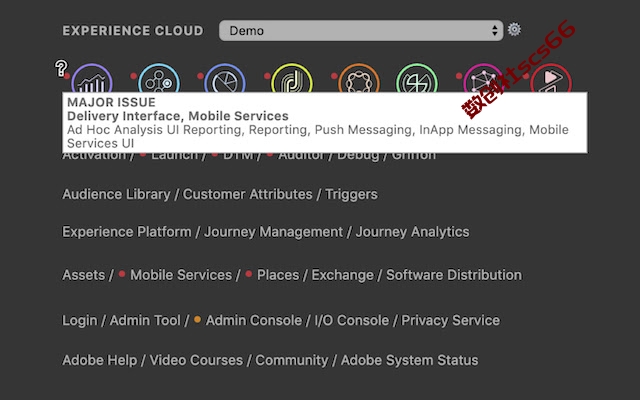This screenshot has height=400, width=640.
Task: Open Admin Tool
Action: [x=145, y=320]
